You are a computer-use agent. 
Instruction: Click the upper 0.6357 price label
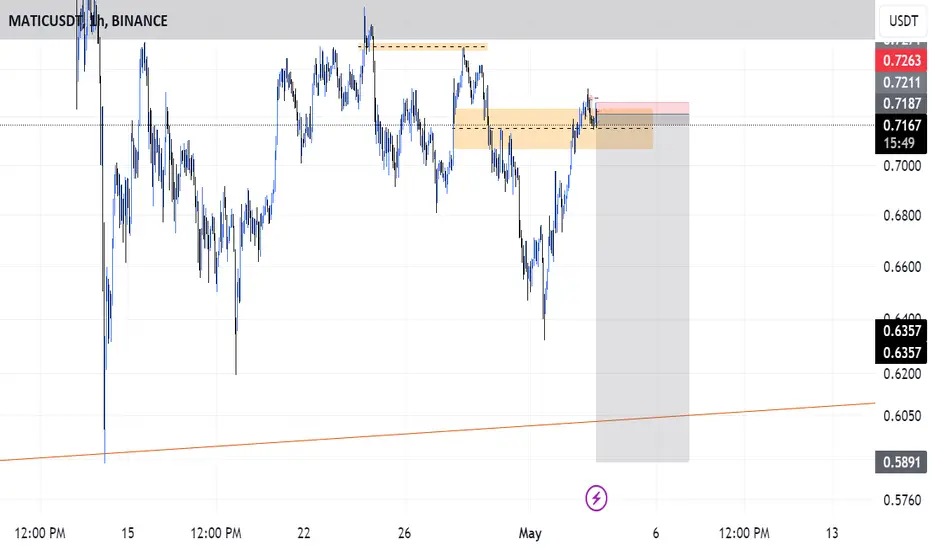point(901,331)
